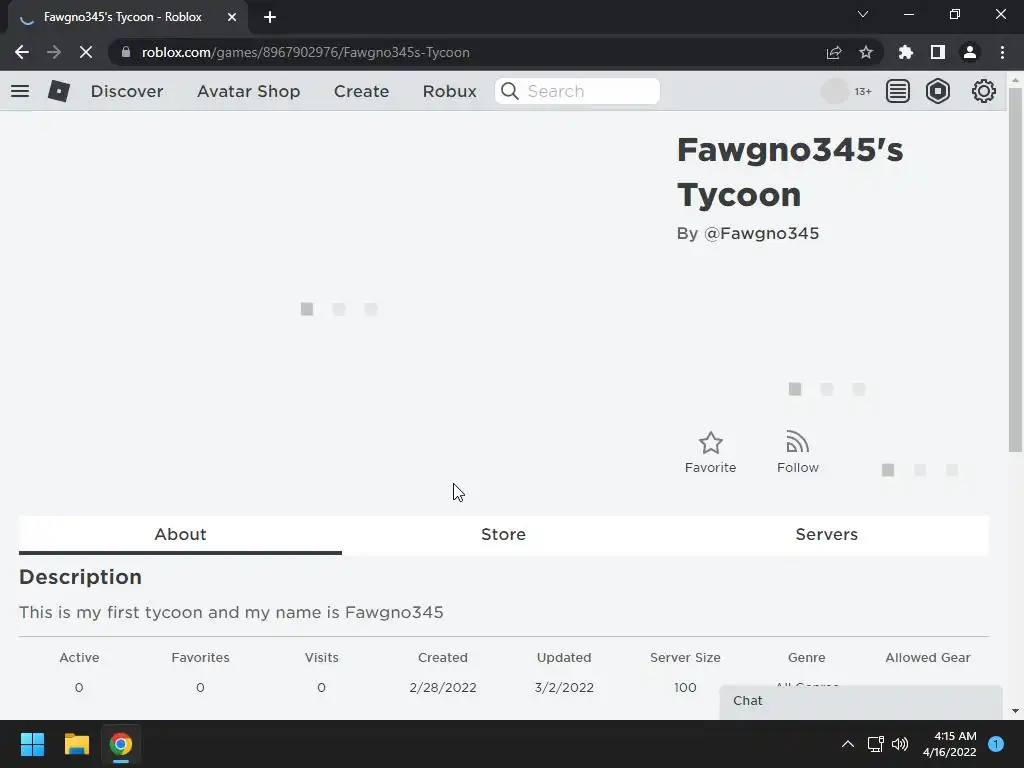Open Avatar Shop page
The width and height of the screenshot is (1024, 768).
click(248, 91)
